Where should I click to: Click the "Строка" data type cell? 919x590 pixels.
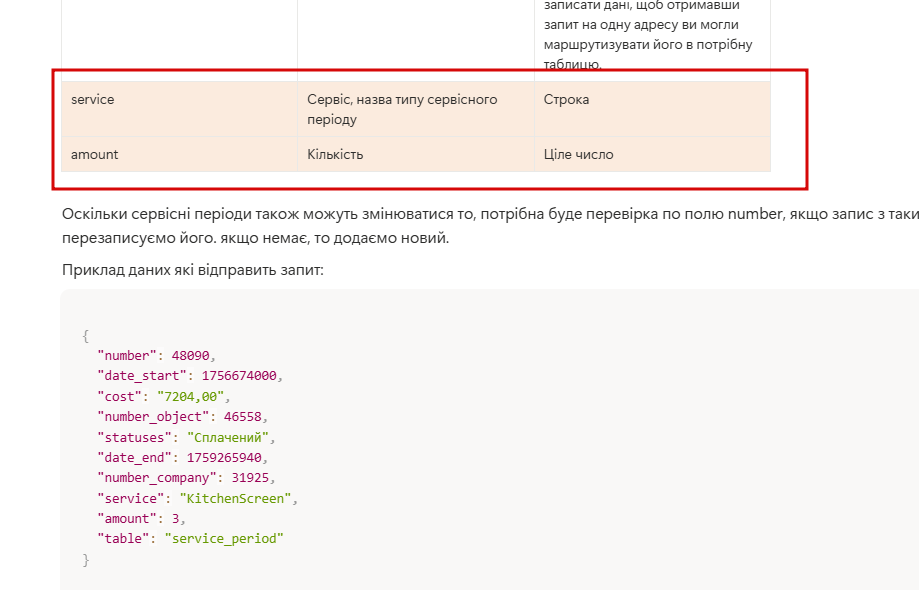pyautogui.click(x=567, y=100)
